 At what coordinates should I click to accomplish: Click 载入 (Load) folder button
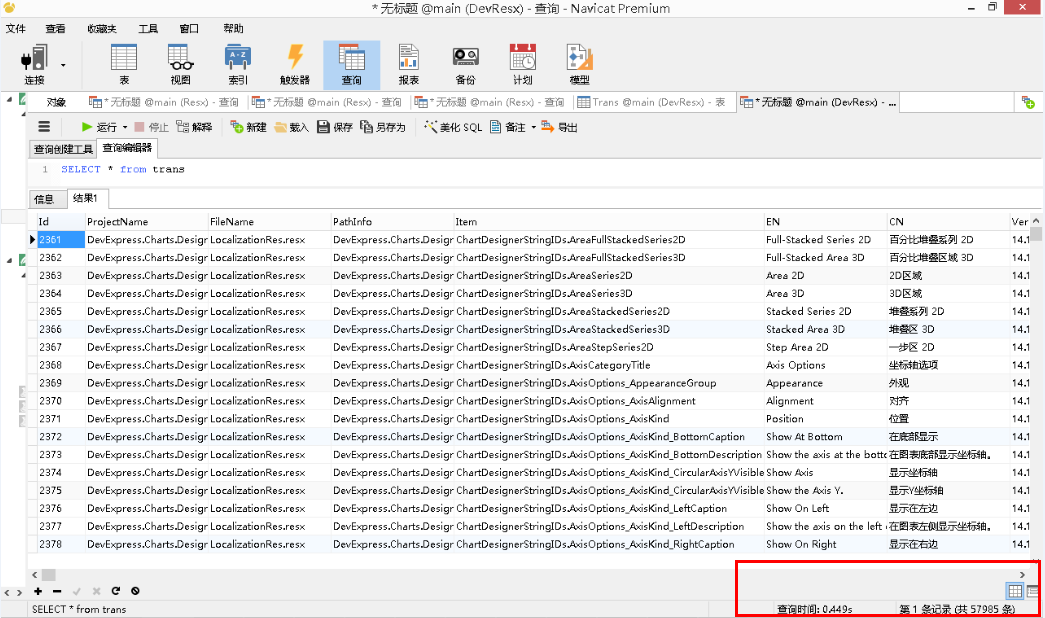[291, 127]
